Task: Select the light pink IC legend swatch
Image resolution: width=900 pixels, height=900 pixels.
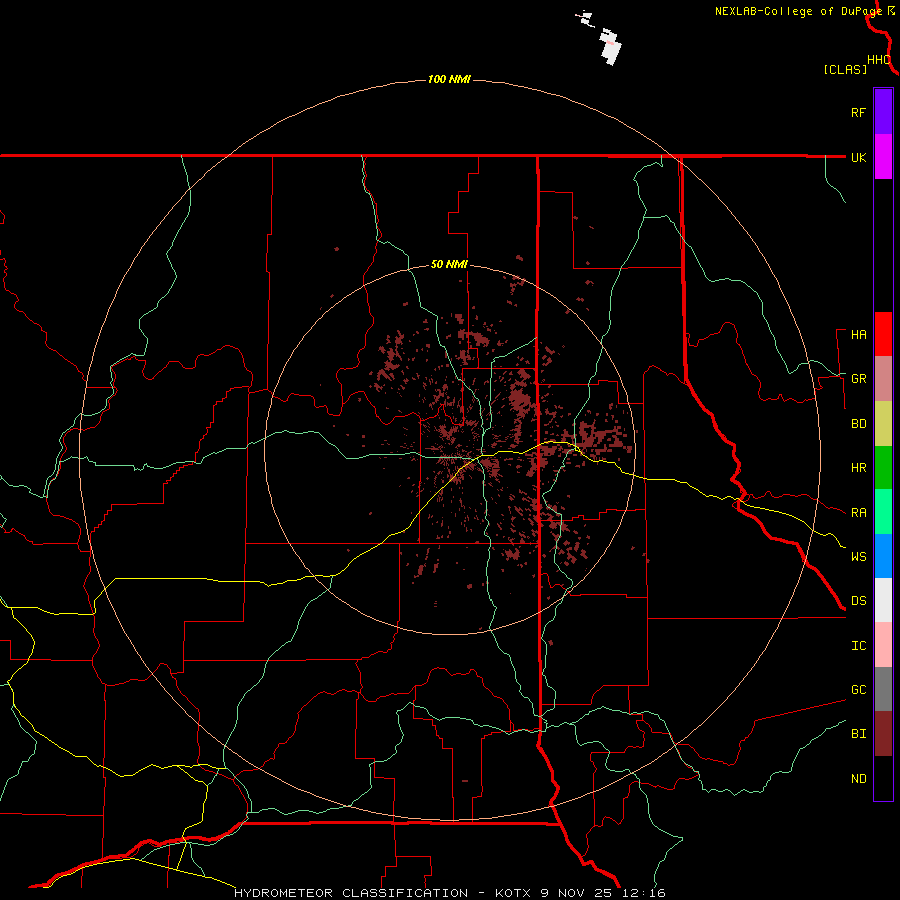Action: click(883, 645)
